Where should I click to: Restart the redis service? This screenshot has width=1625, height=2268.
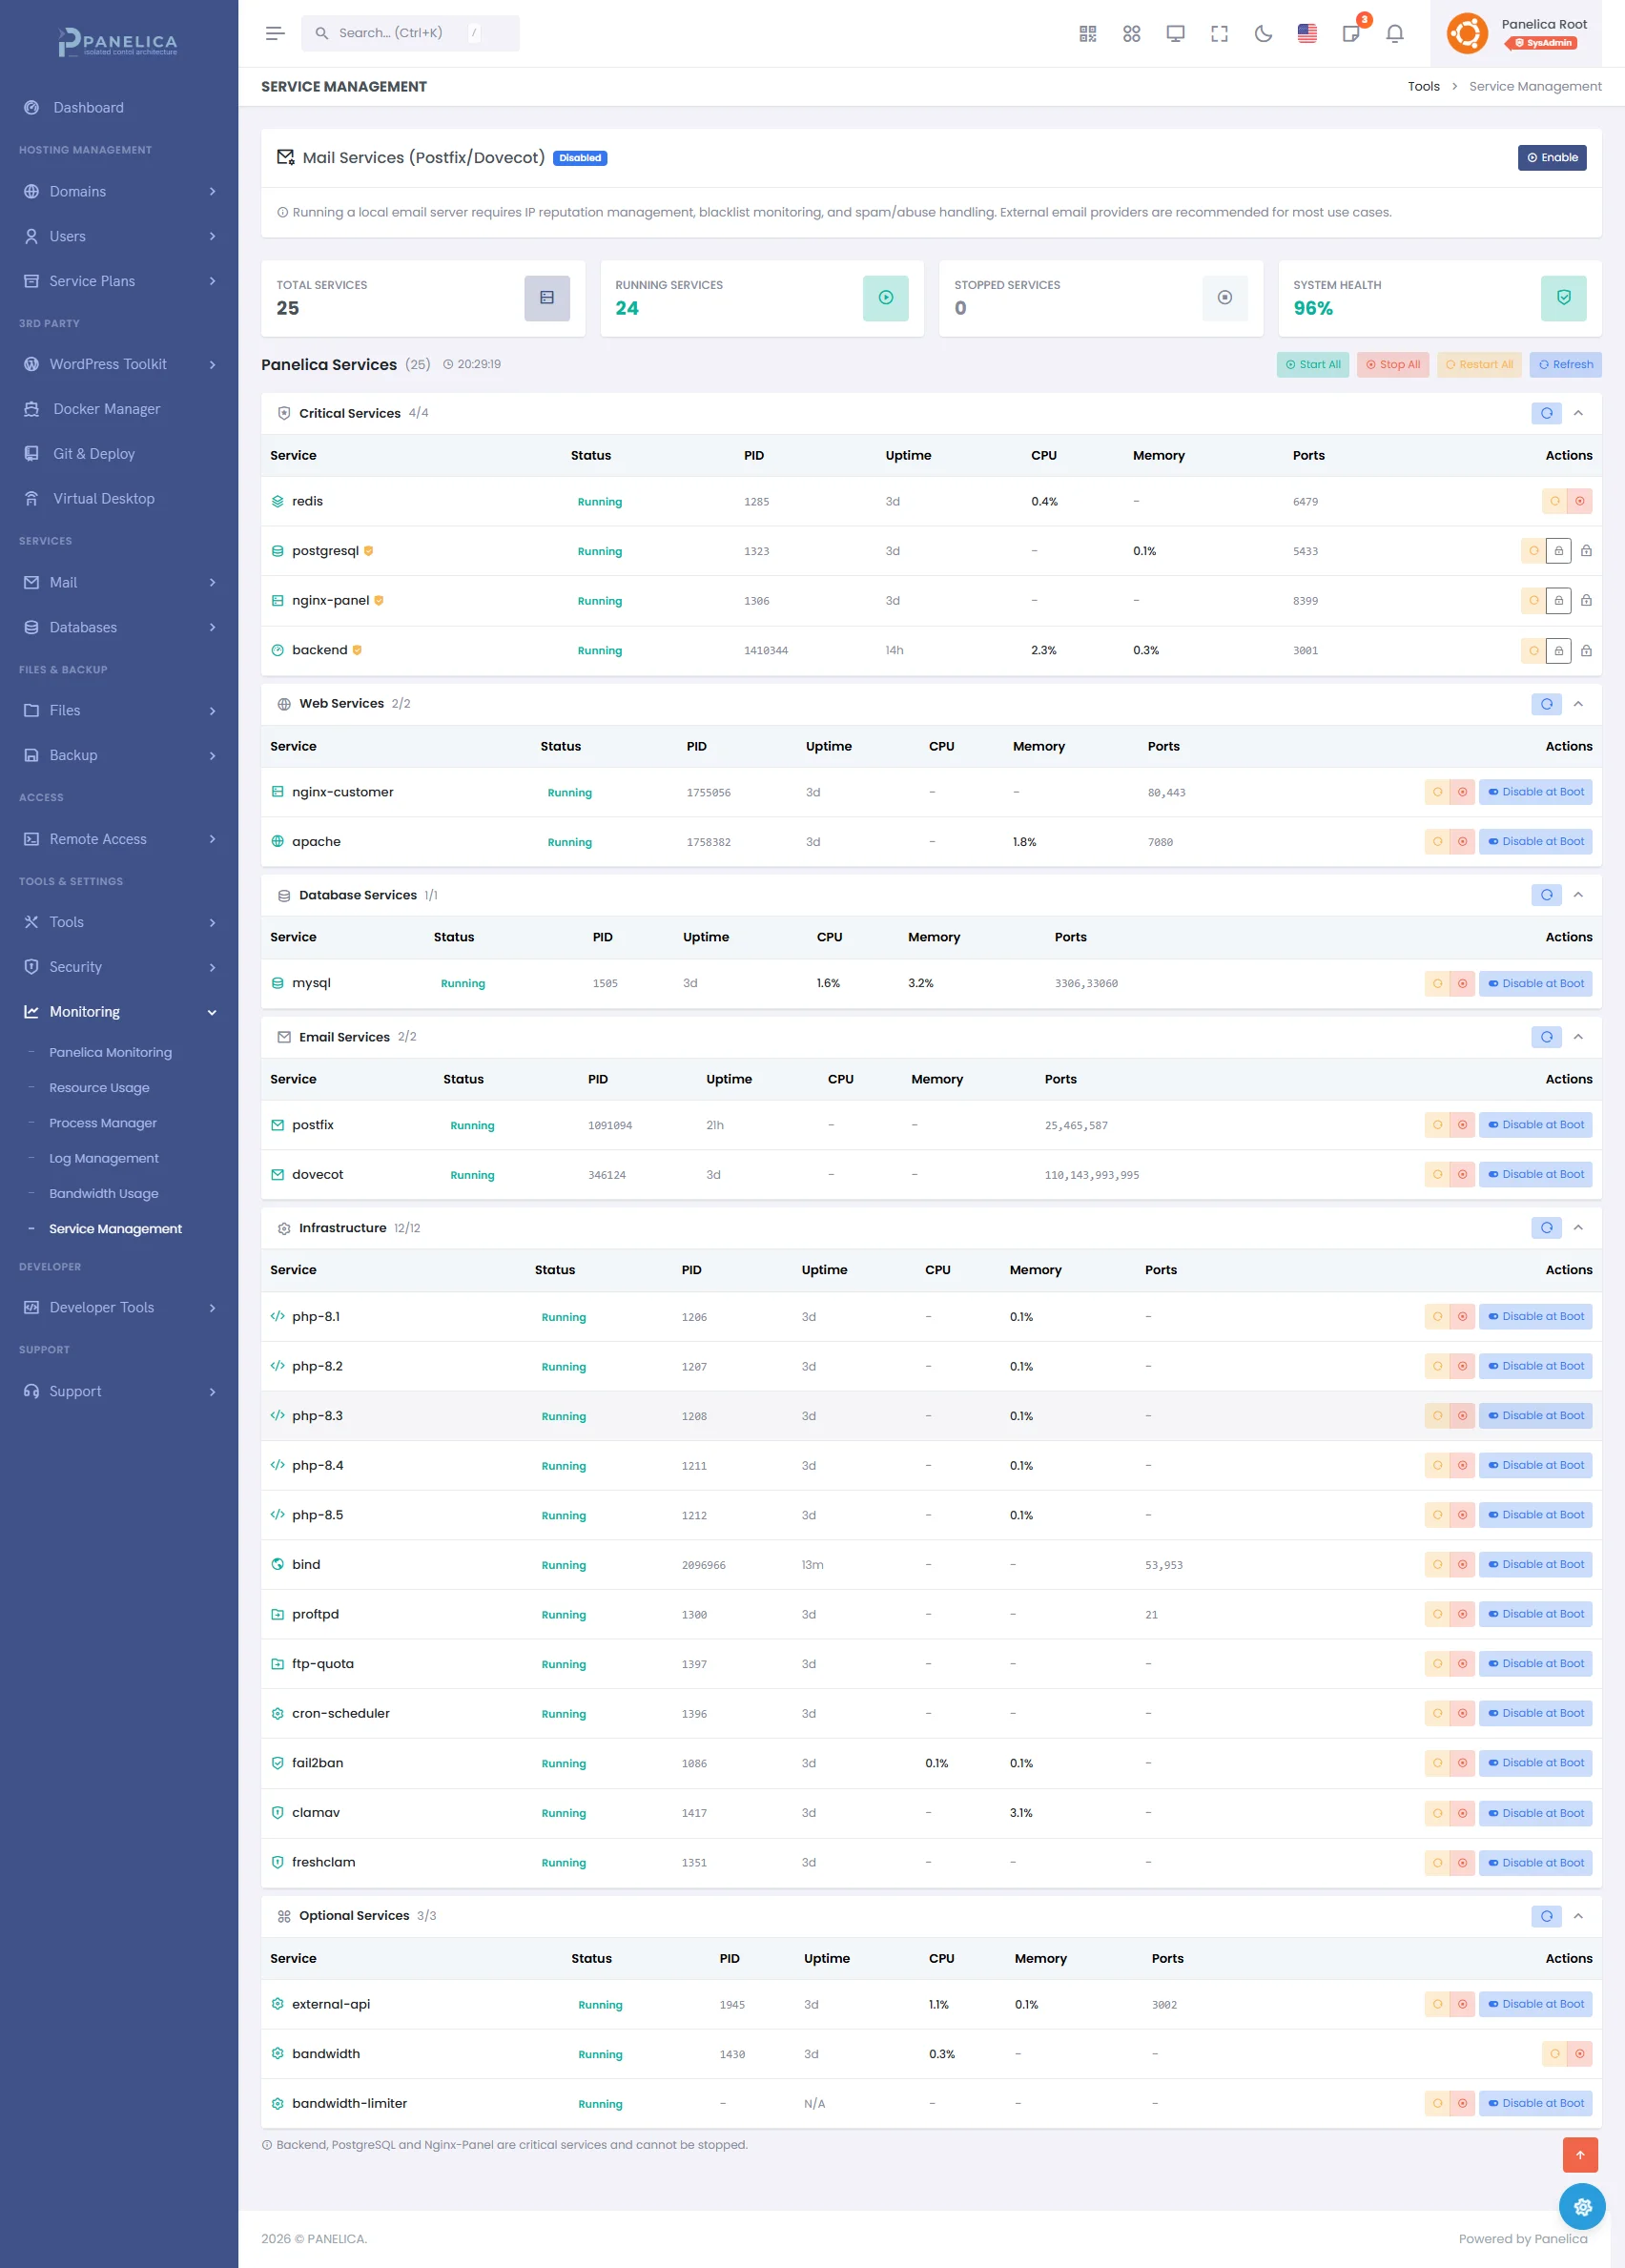tap(1554, 501)
